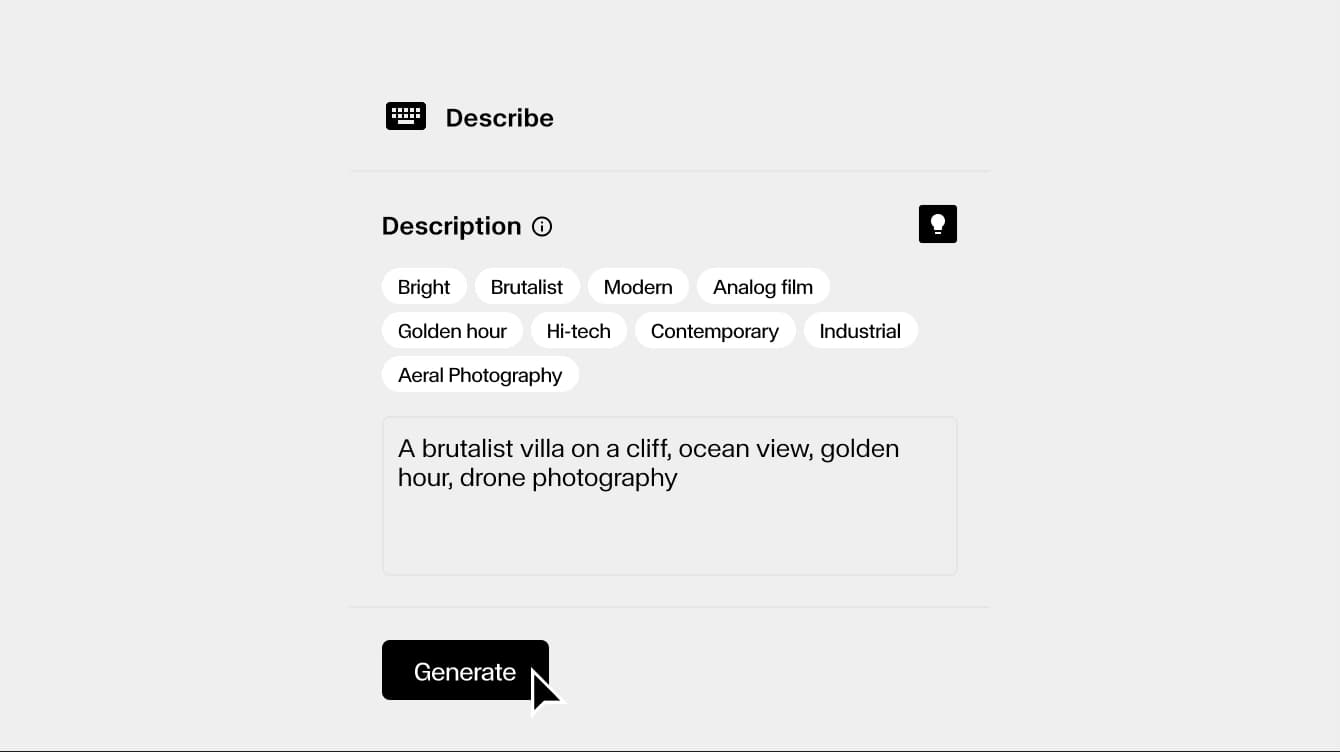Apply the Golden hour style tag
This screenshot has width=1340, height=752.
452,330
